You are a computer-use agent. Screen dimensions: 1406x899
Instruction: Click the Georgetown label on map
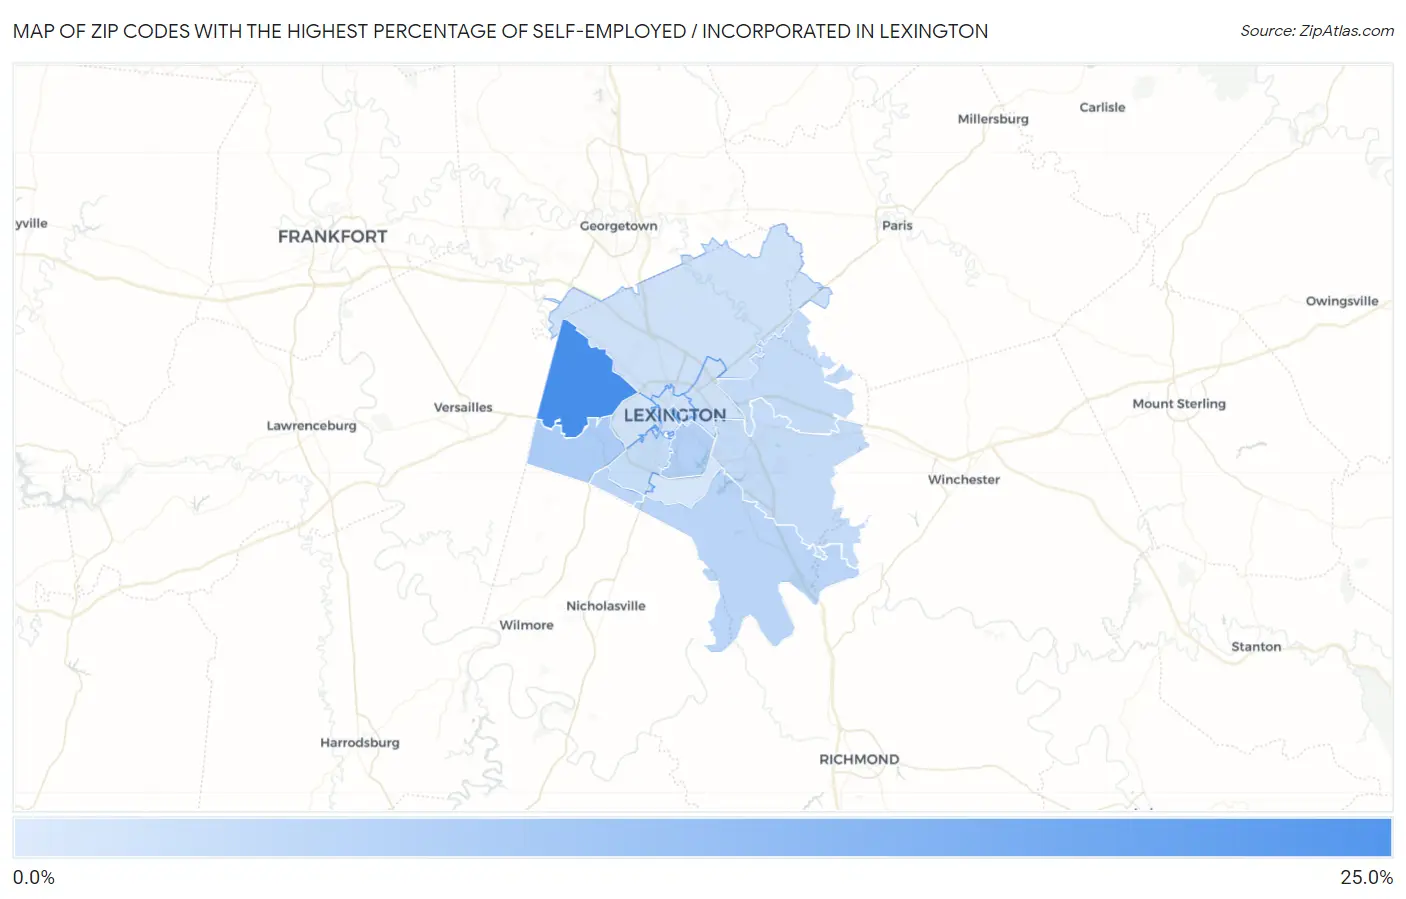[x=619, y=226]
